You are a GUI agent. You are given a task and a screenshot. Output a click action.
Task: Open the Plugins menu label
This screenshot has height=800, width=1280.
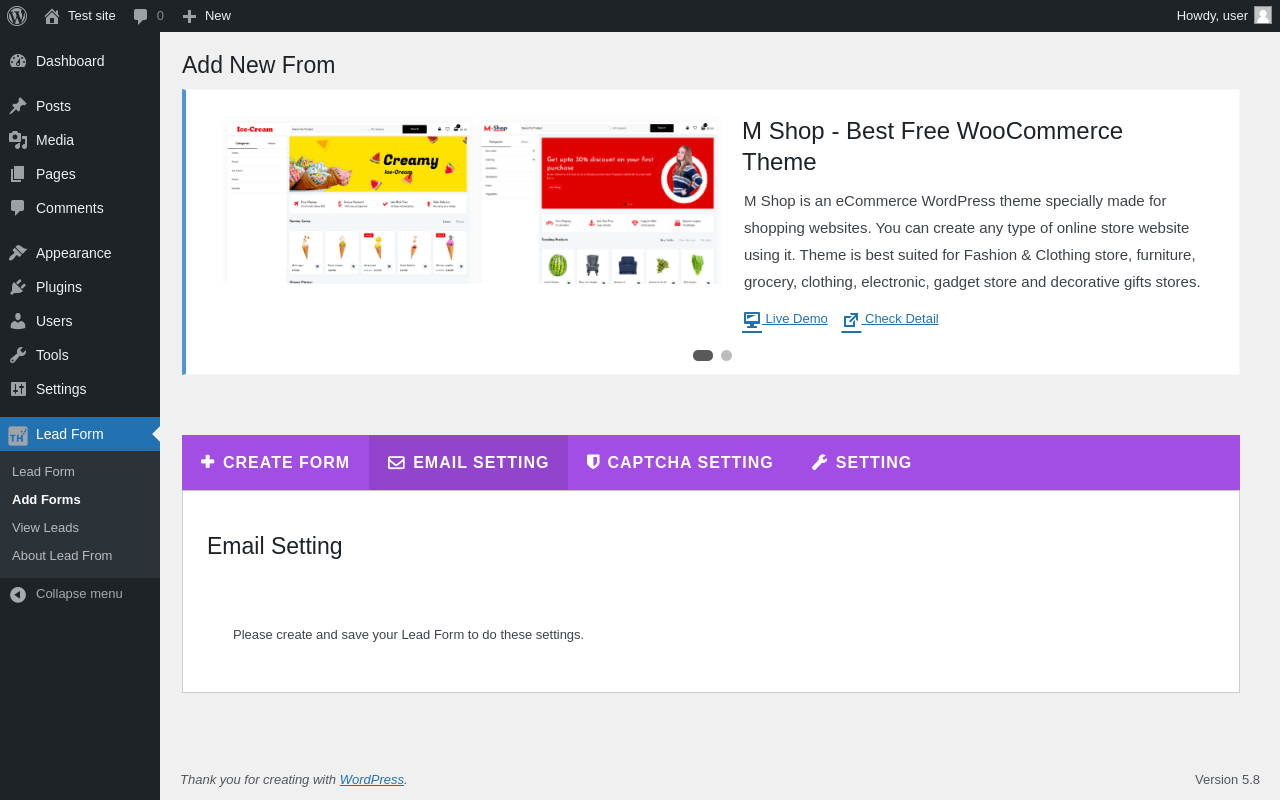click(59, 287)
